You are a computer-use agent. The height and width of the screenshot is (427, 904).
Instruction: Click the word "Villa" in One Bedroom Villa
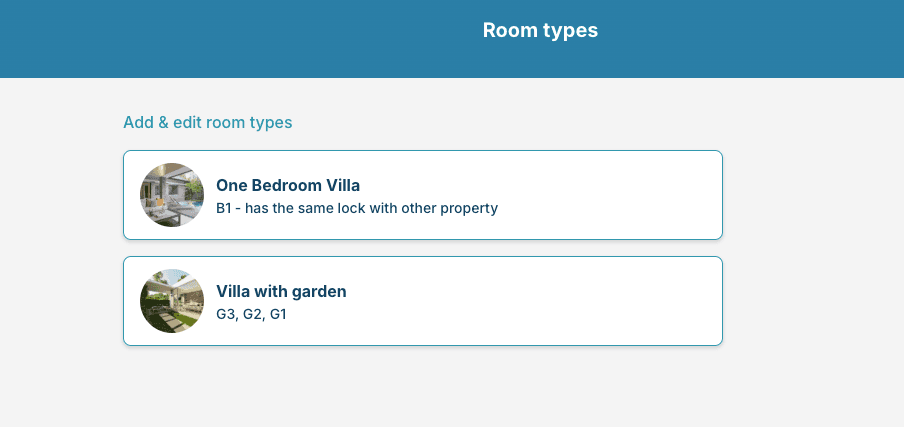(x=340, y=185)
